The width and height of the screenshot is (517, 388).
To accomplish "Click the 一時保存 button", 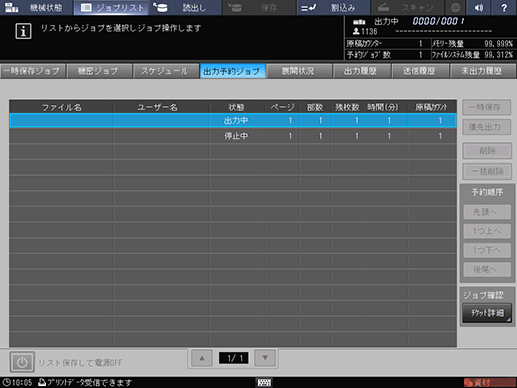I will click(x=486, y=107).
